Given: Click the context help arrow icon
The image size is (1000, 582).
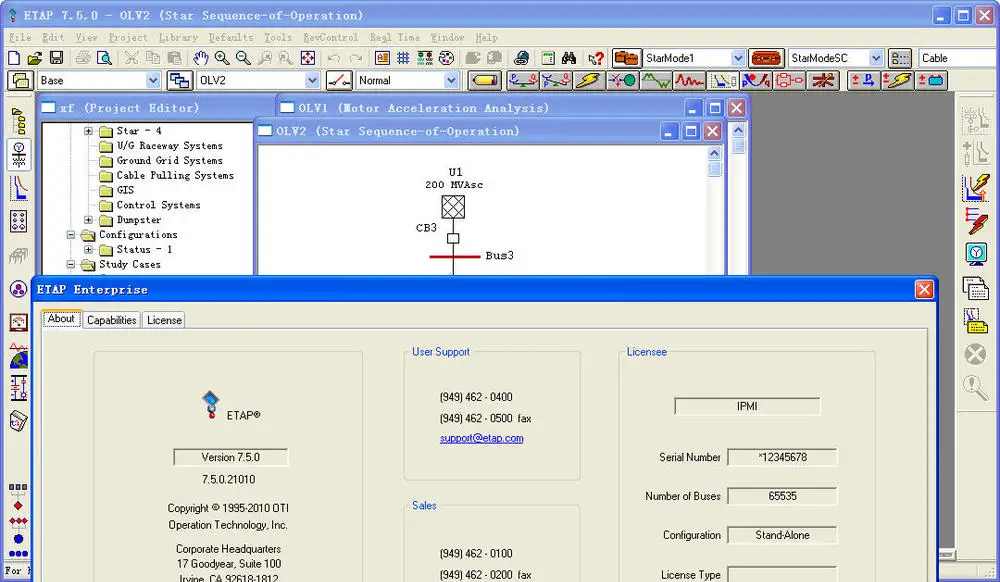Looking at the screenshot, I should [x=594, y=57].
